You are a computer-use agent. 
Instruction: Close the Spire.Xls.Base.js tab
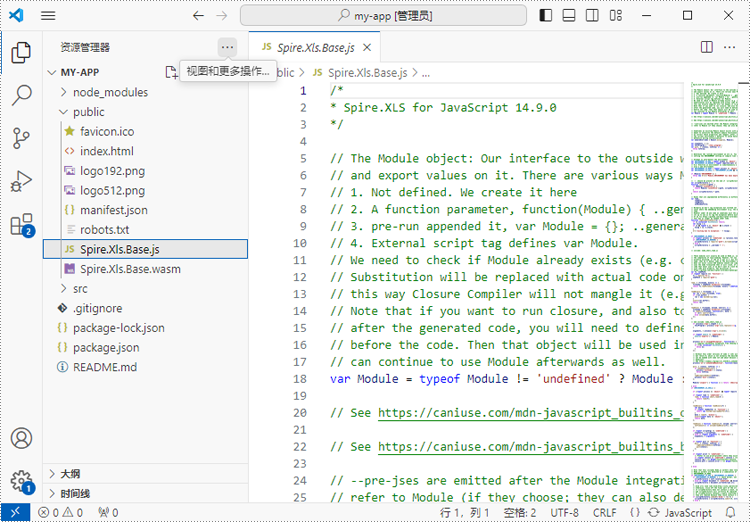pos(367,47)
